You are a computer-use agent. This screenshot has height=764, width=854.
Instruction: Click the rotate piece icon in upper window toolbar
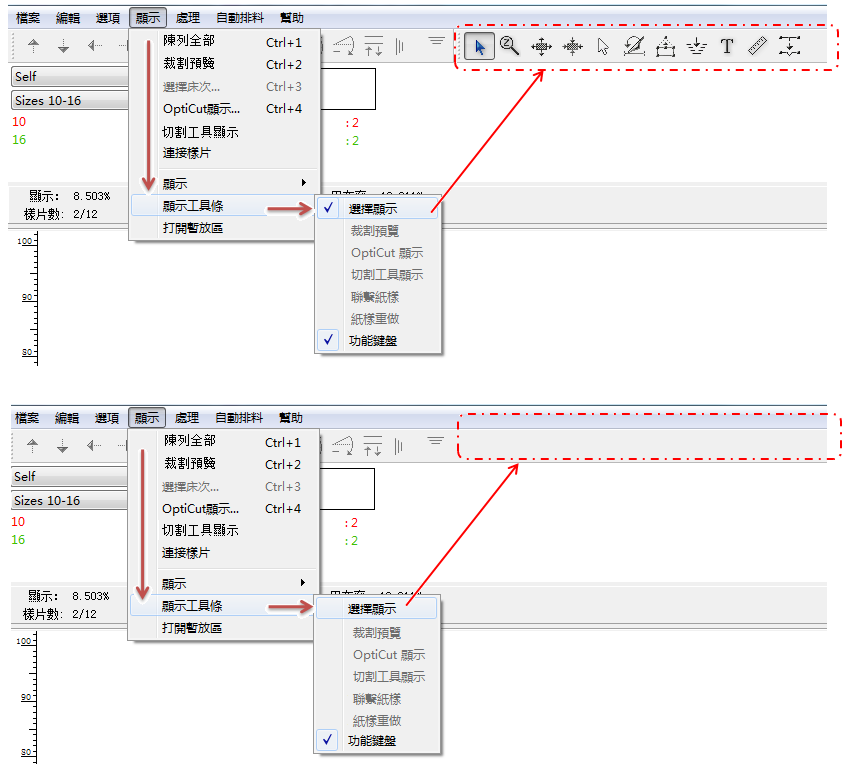coord(344,46)
